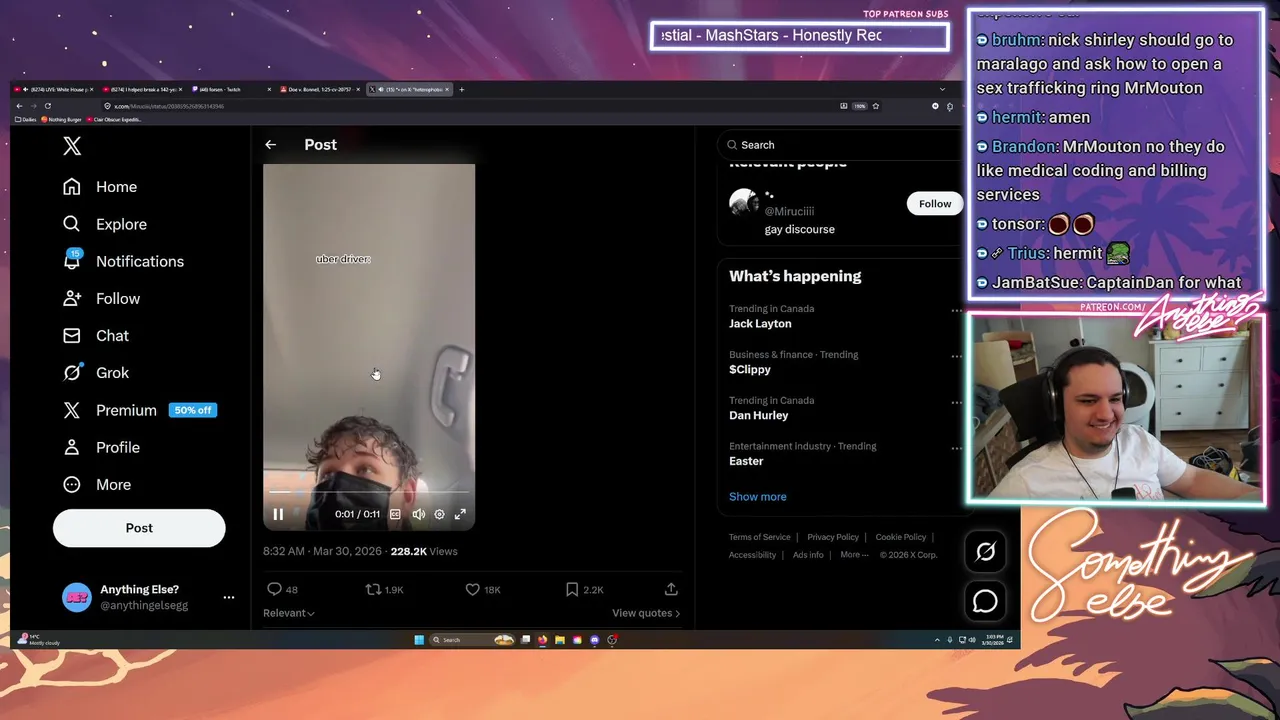The height and width of the screenshot is (720, 1280).
Task: Click the white Post button
Action: (139, 528)
